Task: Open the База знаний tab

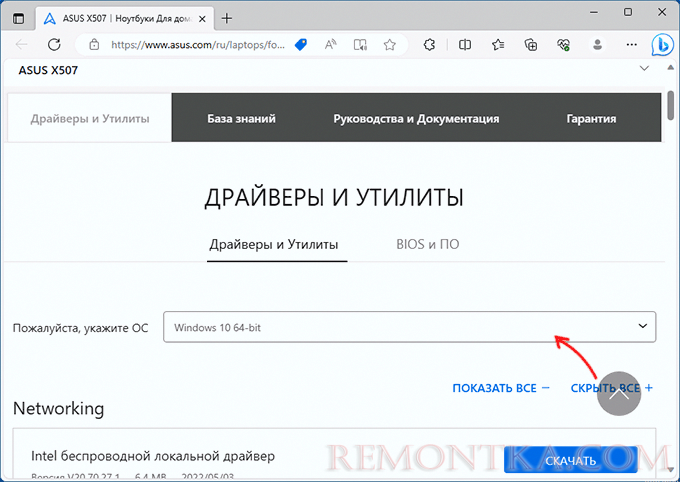Action: click(x=241, y=118)
